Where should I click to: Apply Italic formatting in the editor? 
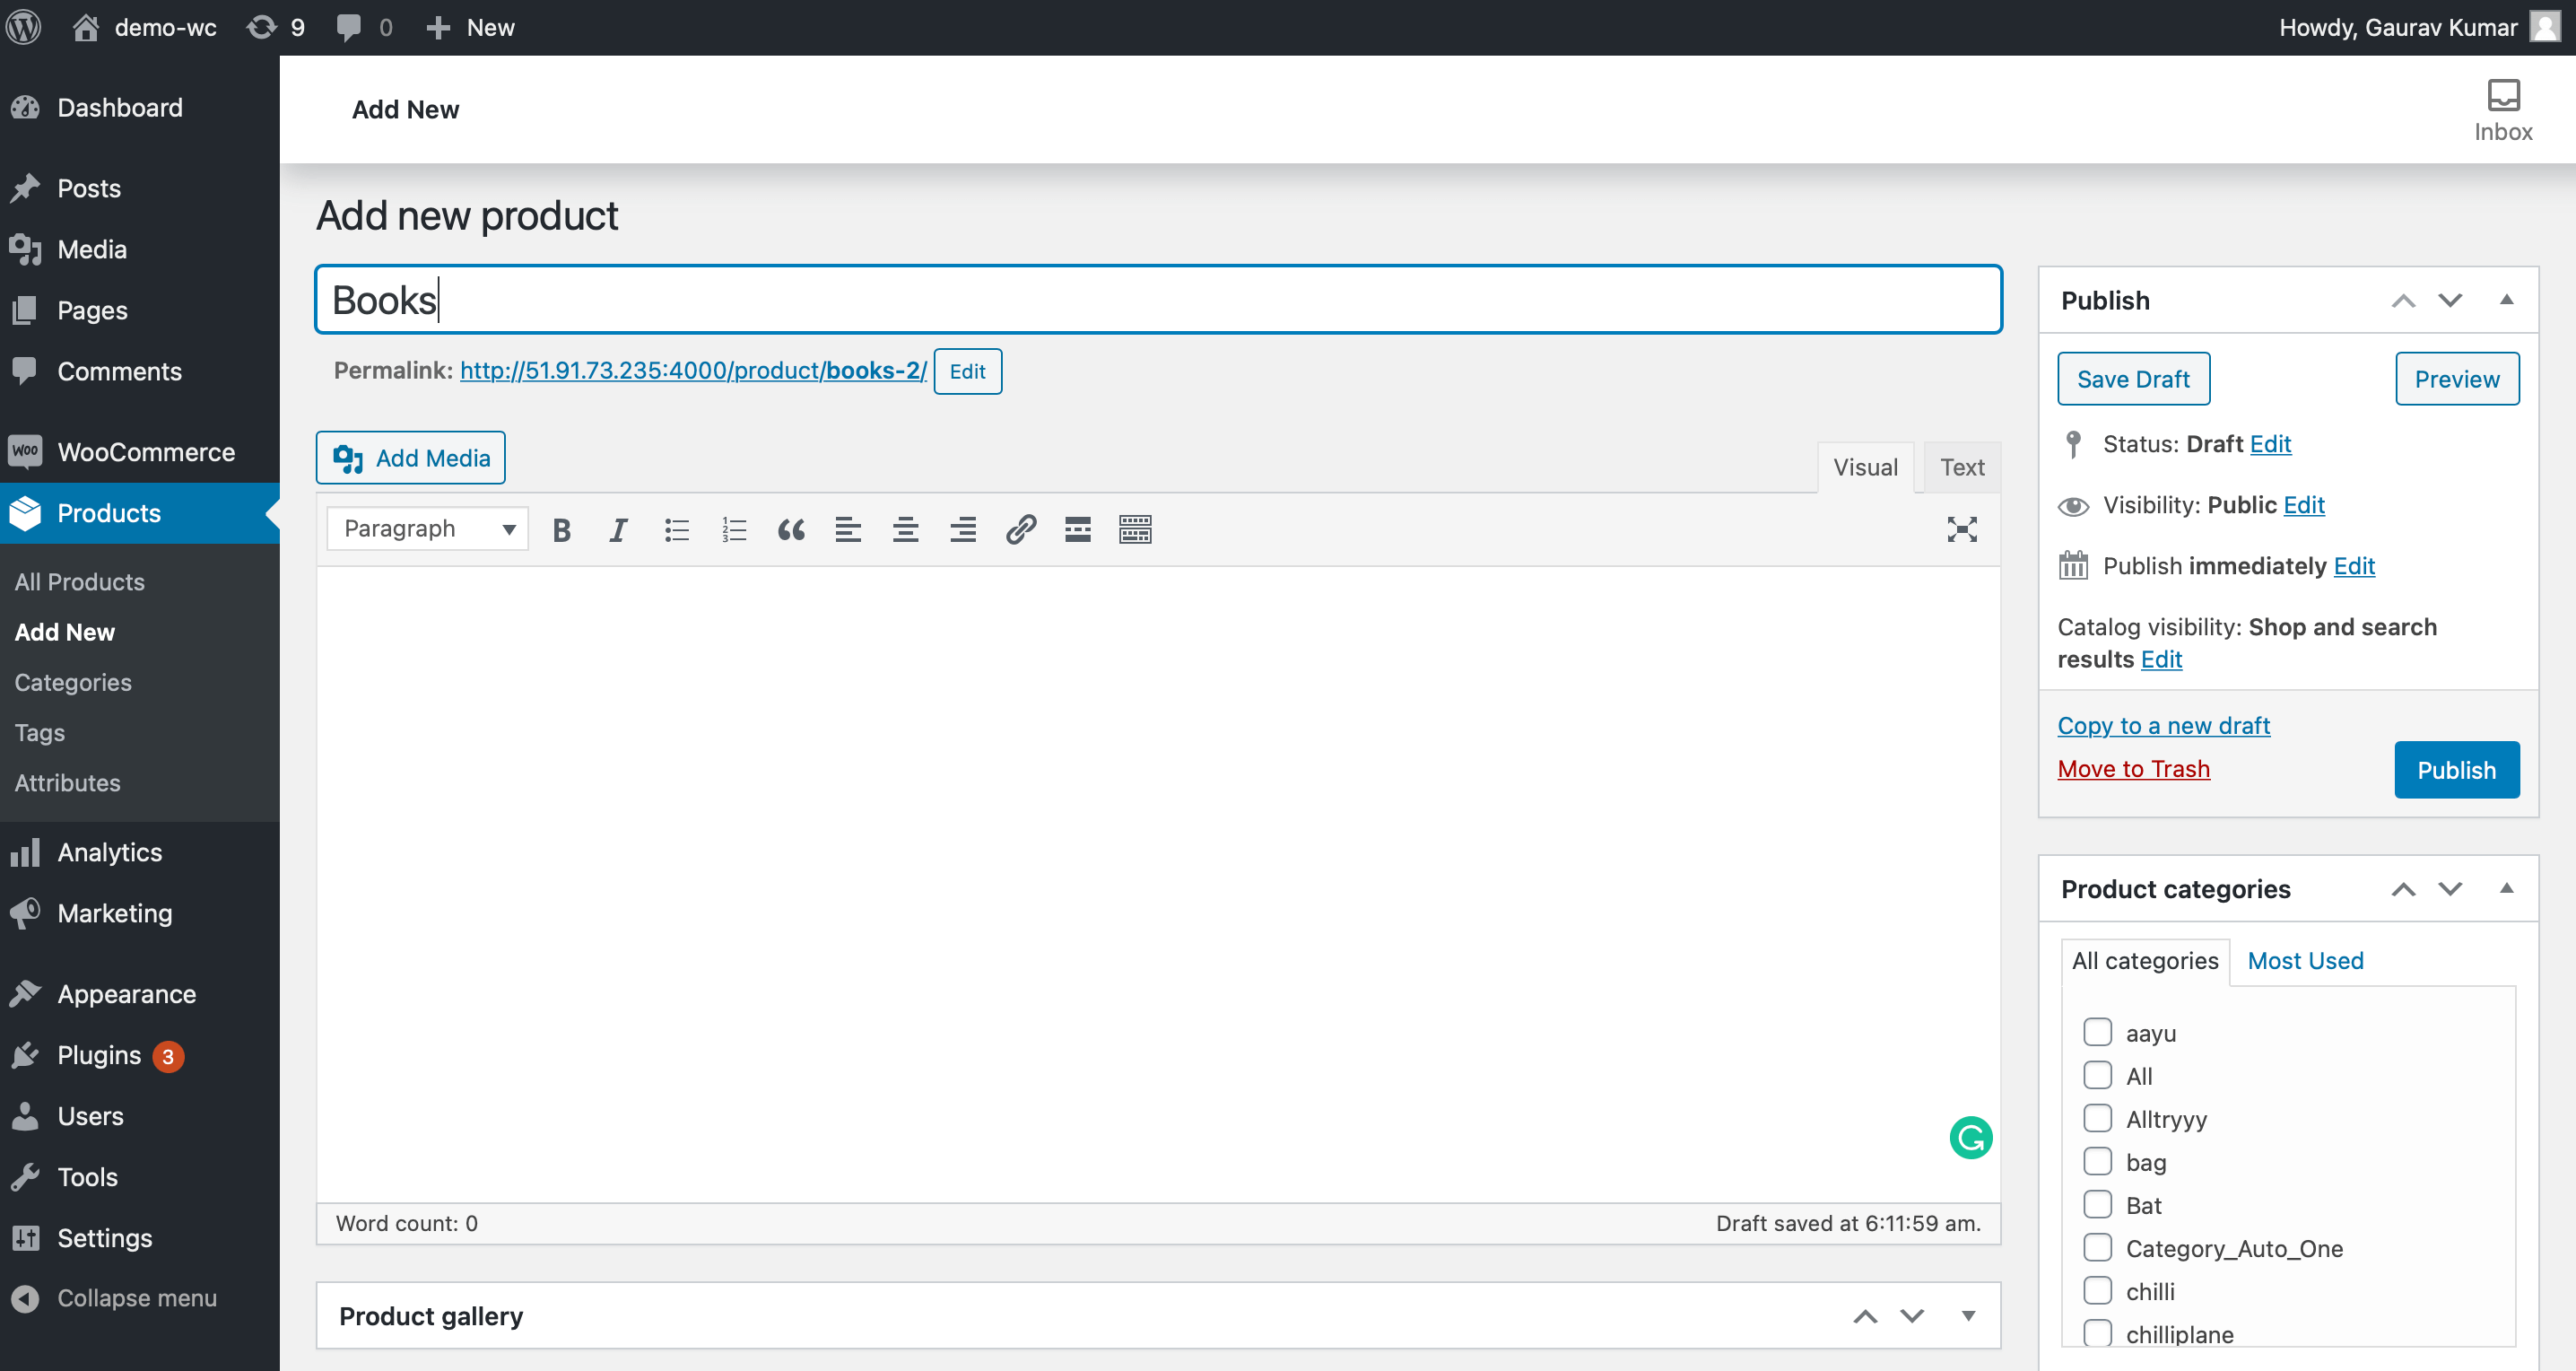pyautogui.click(x=617, y=529)
